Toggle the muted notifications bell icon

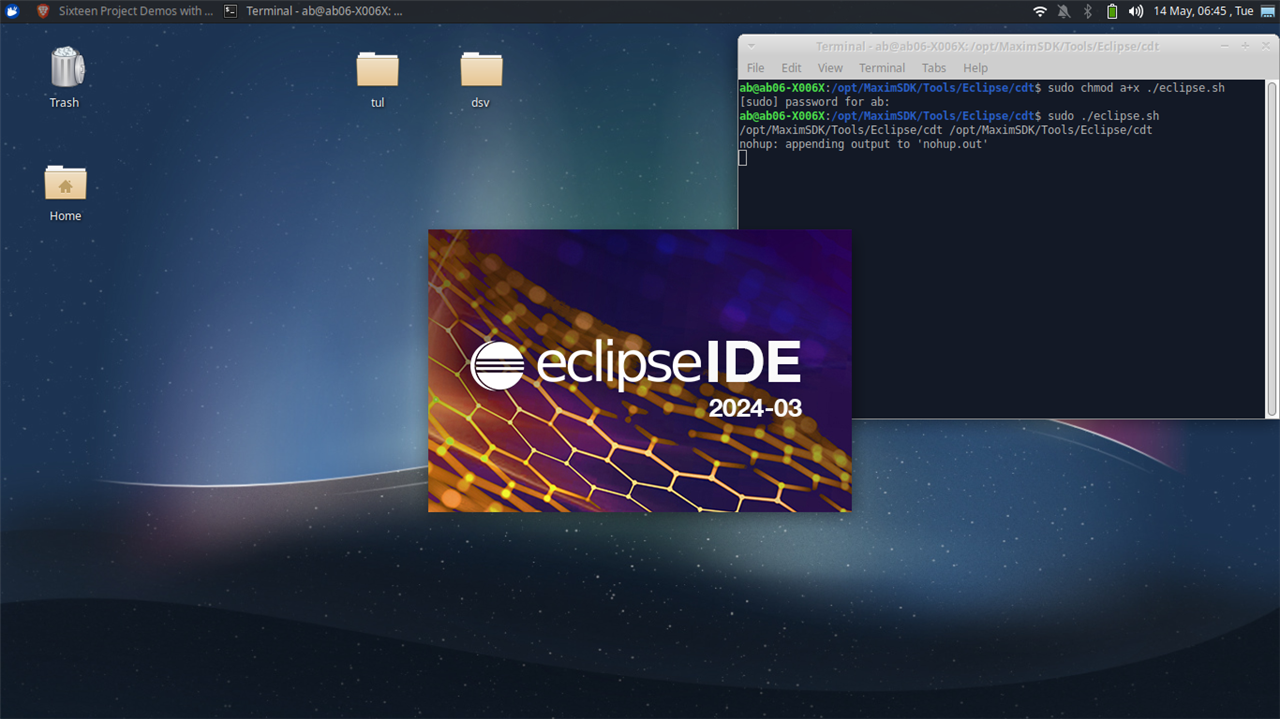point(1064,11)
